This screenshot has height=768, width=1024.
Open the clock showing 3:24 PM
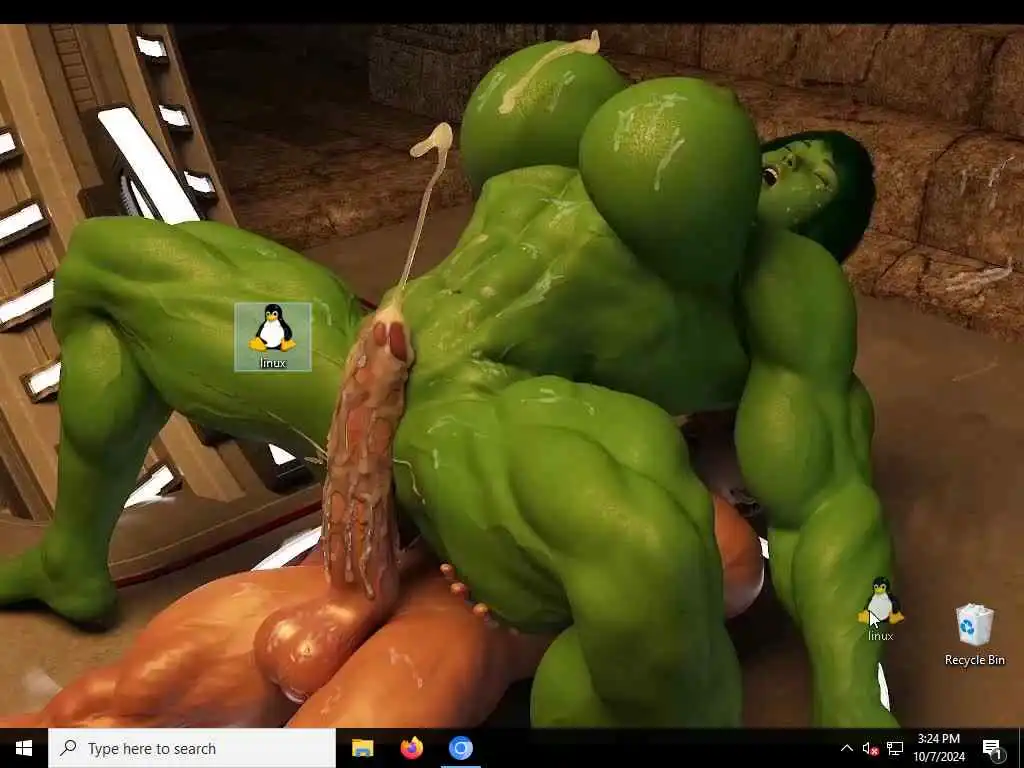(939, 748)
